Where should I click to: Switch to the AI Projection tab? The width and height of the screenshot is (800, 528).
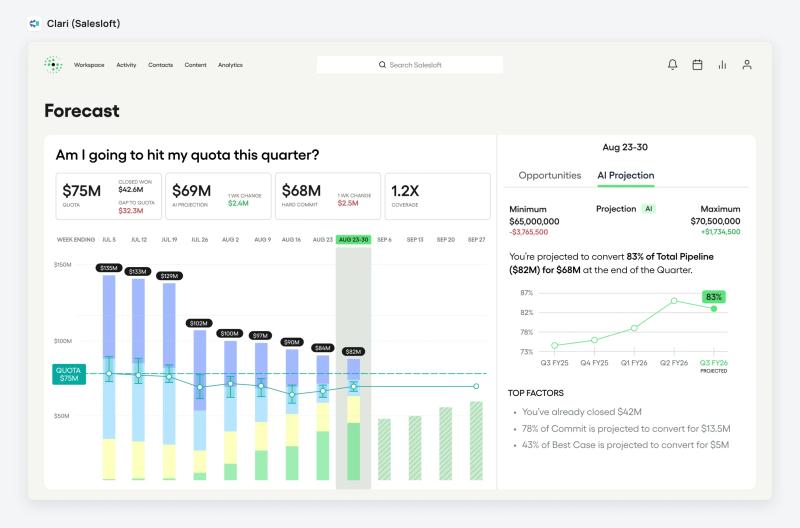click(x=626, y=175)
